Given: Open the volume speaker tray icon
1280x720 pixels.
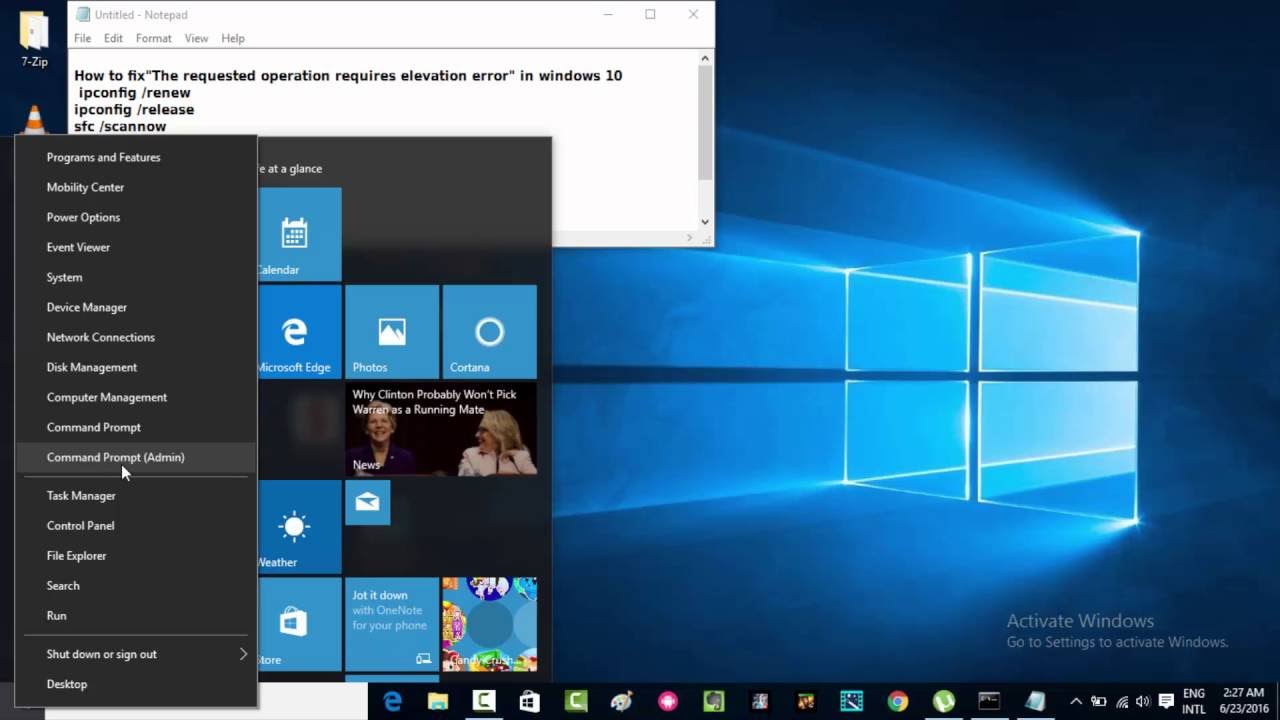Looking at the screenshot, I should (1143, 702).
